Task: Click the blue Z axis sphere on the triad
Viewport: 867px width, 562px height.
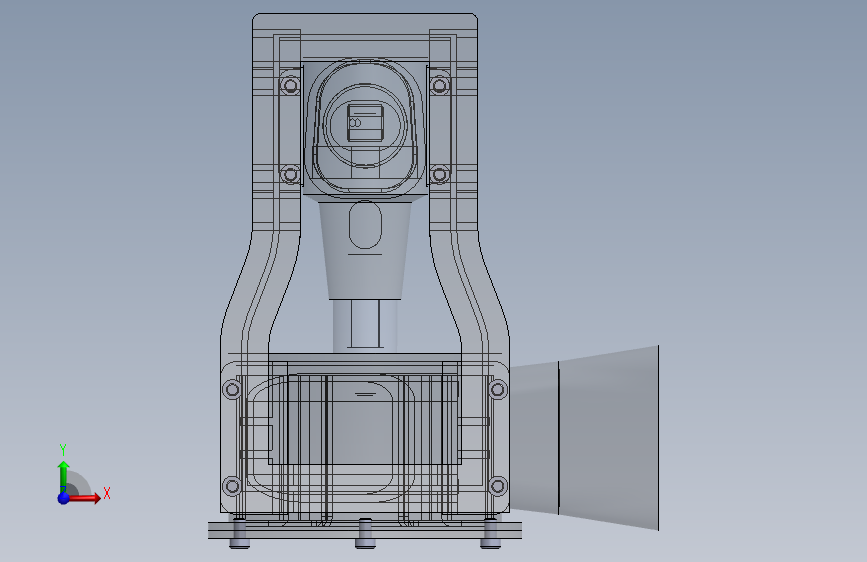Action: [64, 498]
